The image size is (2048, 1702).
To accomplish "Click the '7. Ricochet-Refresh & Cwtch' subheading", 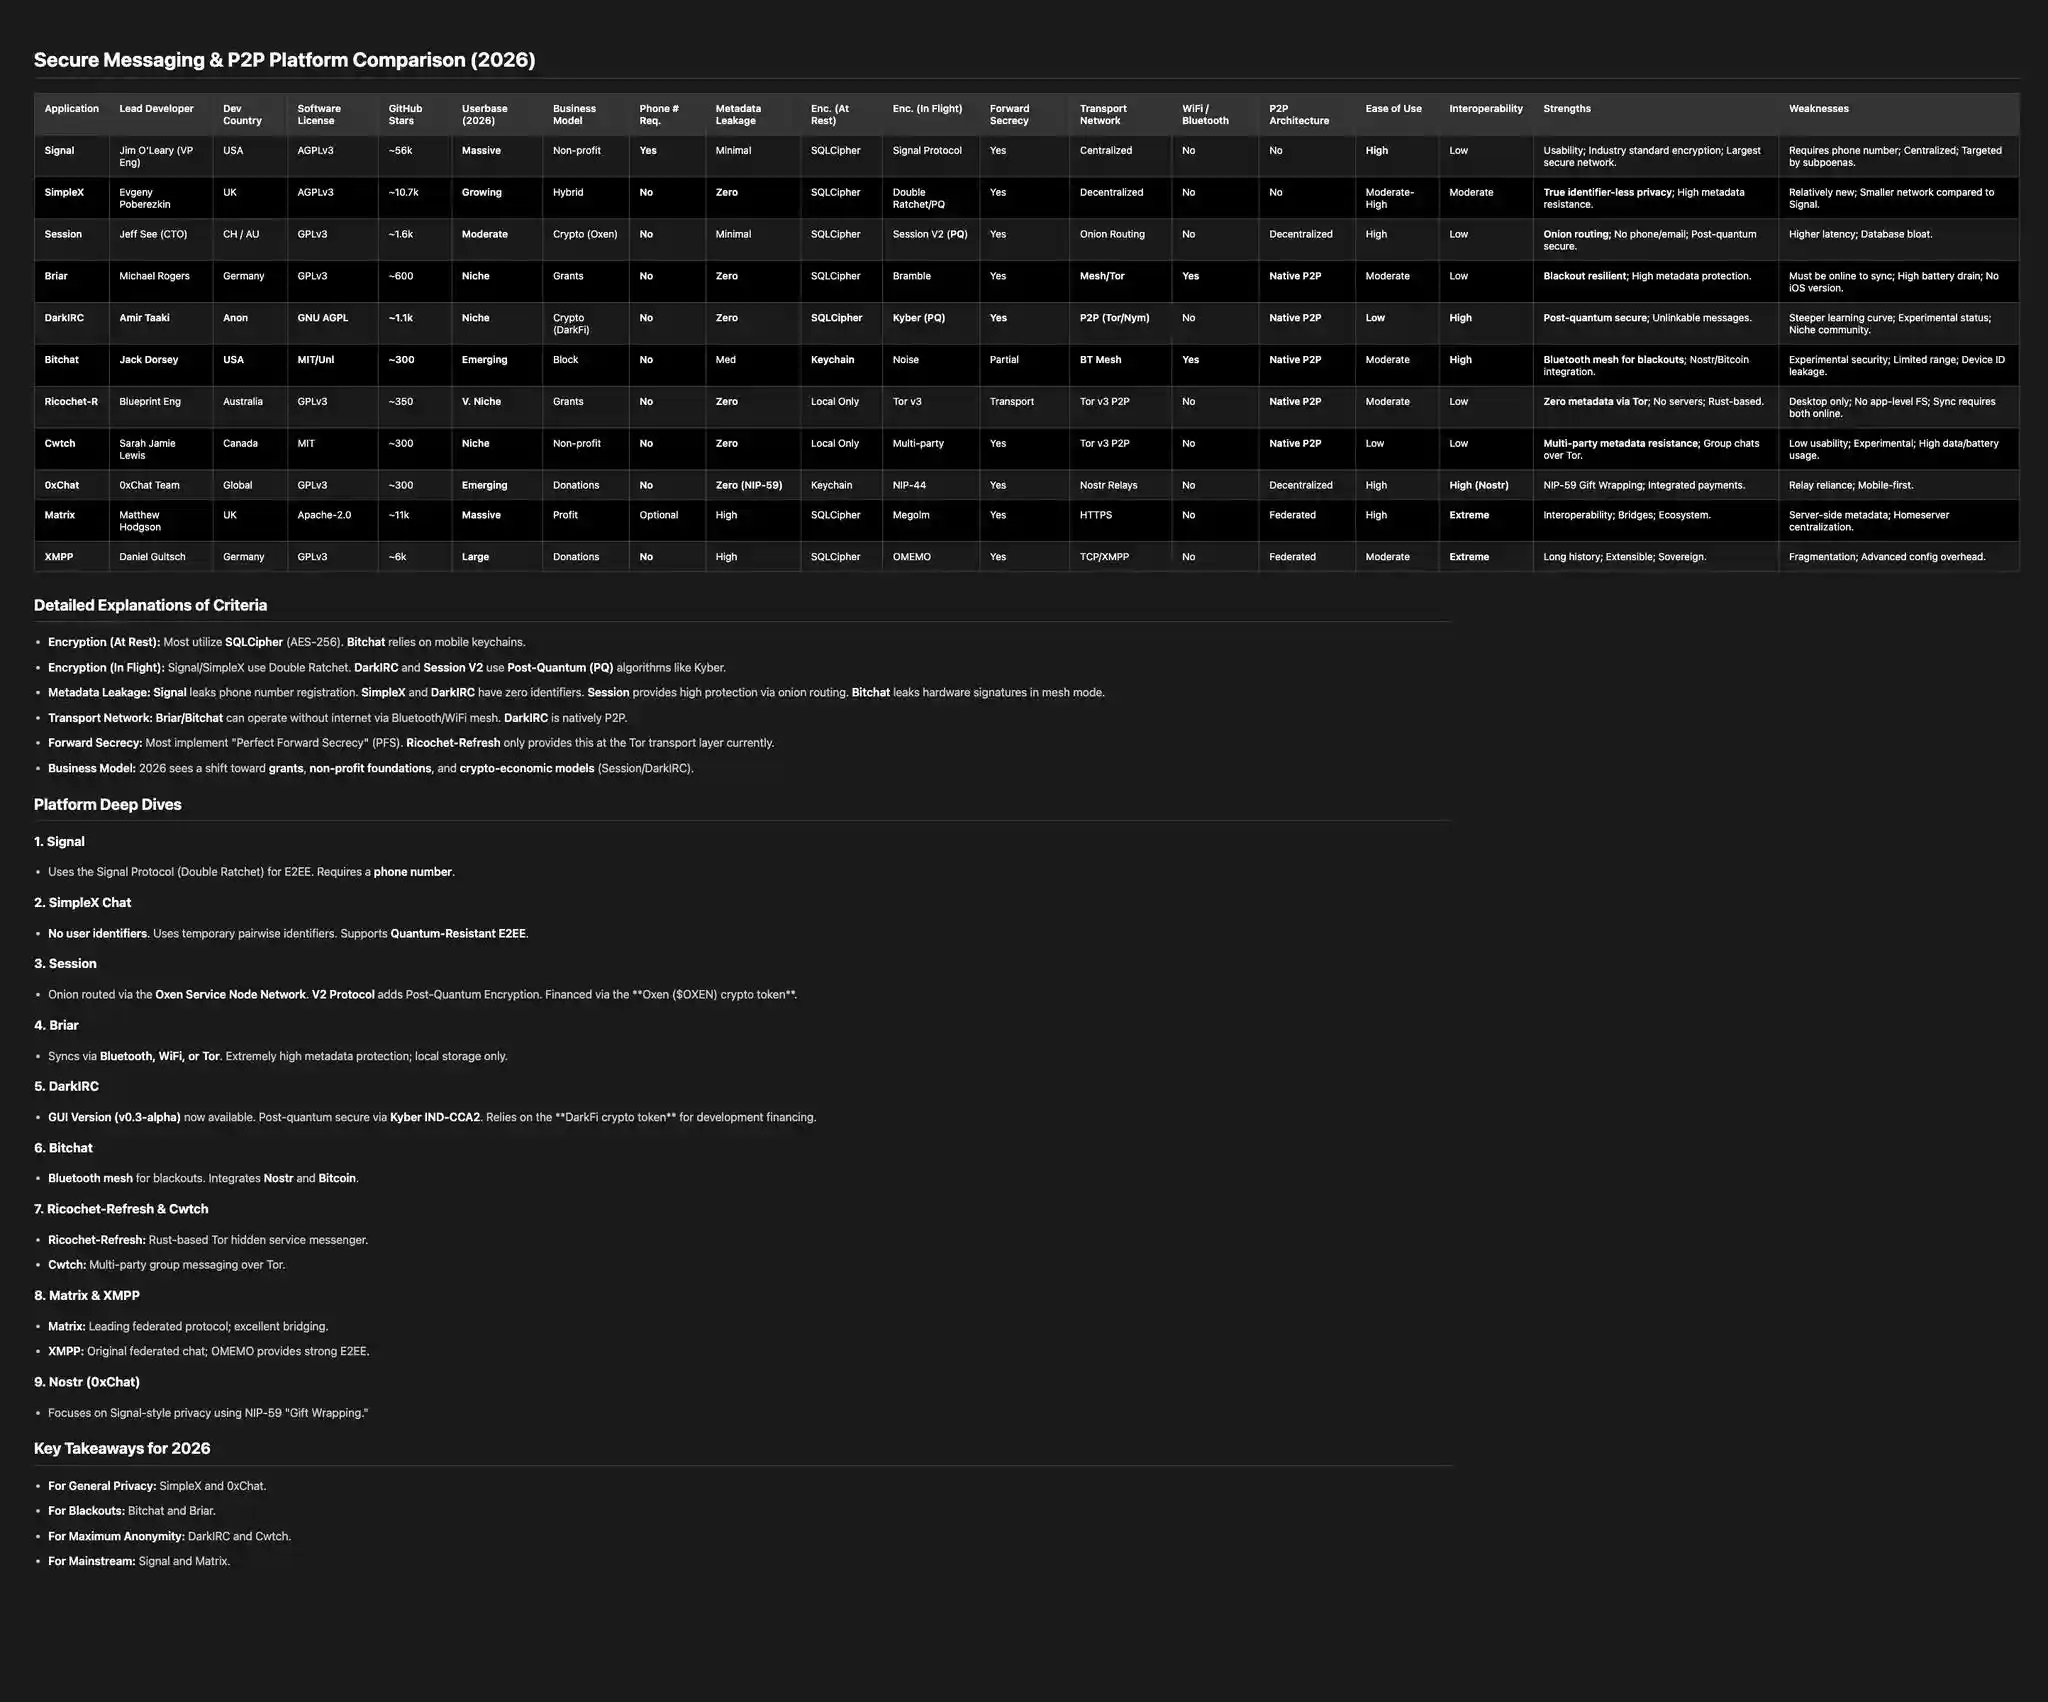I will coord(121,1210).
